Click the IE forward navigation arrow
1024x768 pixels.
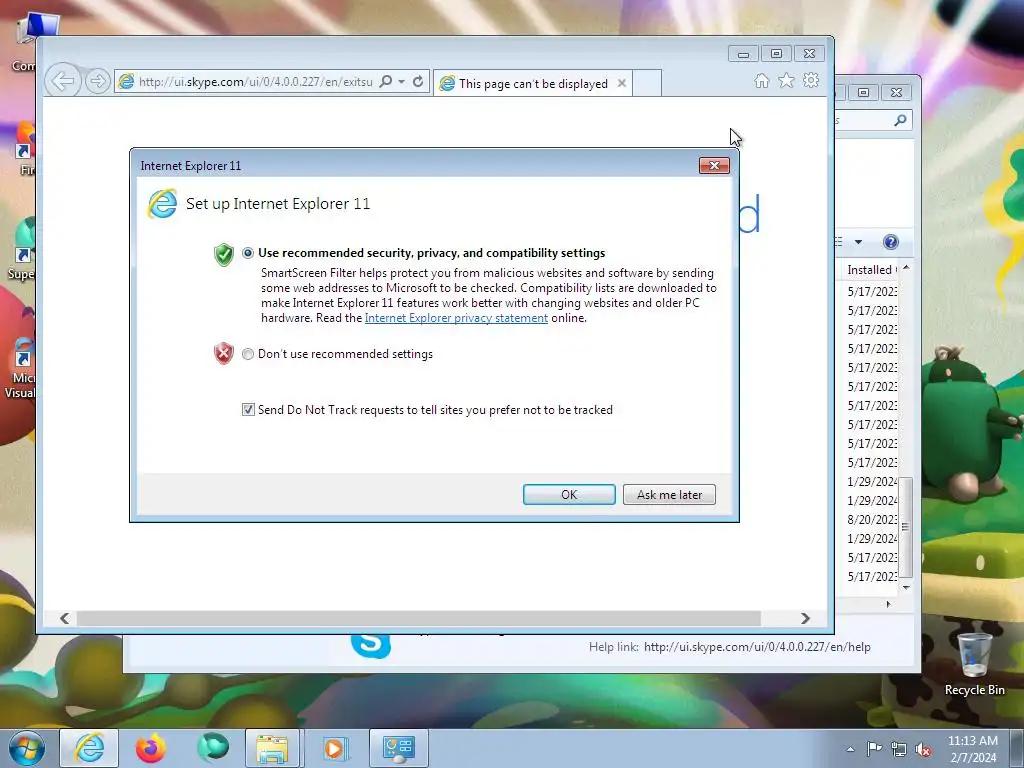[x=97, y=82]
